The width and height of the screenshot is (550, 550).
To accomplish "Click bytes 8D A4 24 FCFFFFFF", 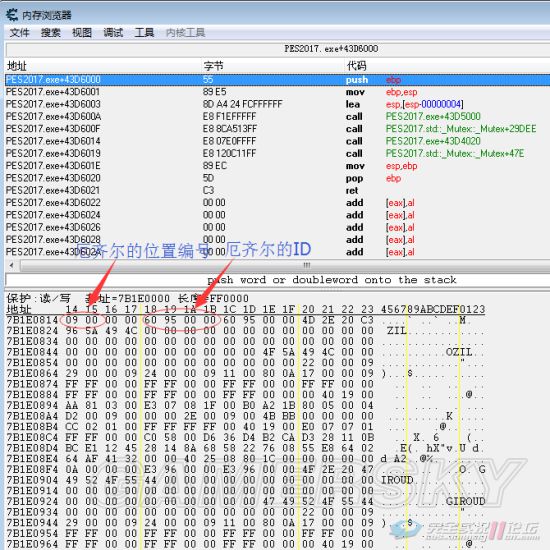I will tap(242, 104).
